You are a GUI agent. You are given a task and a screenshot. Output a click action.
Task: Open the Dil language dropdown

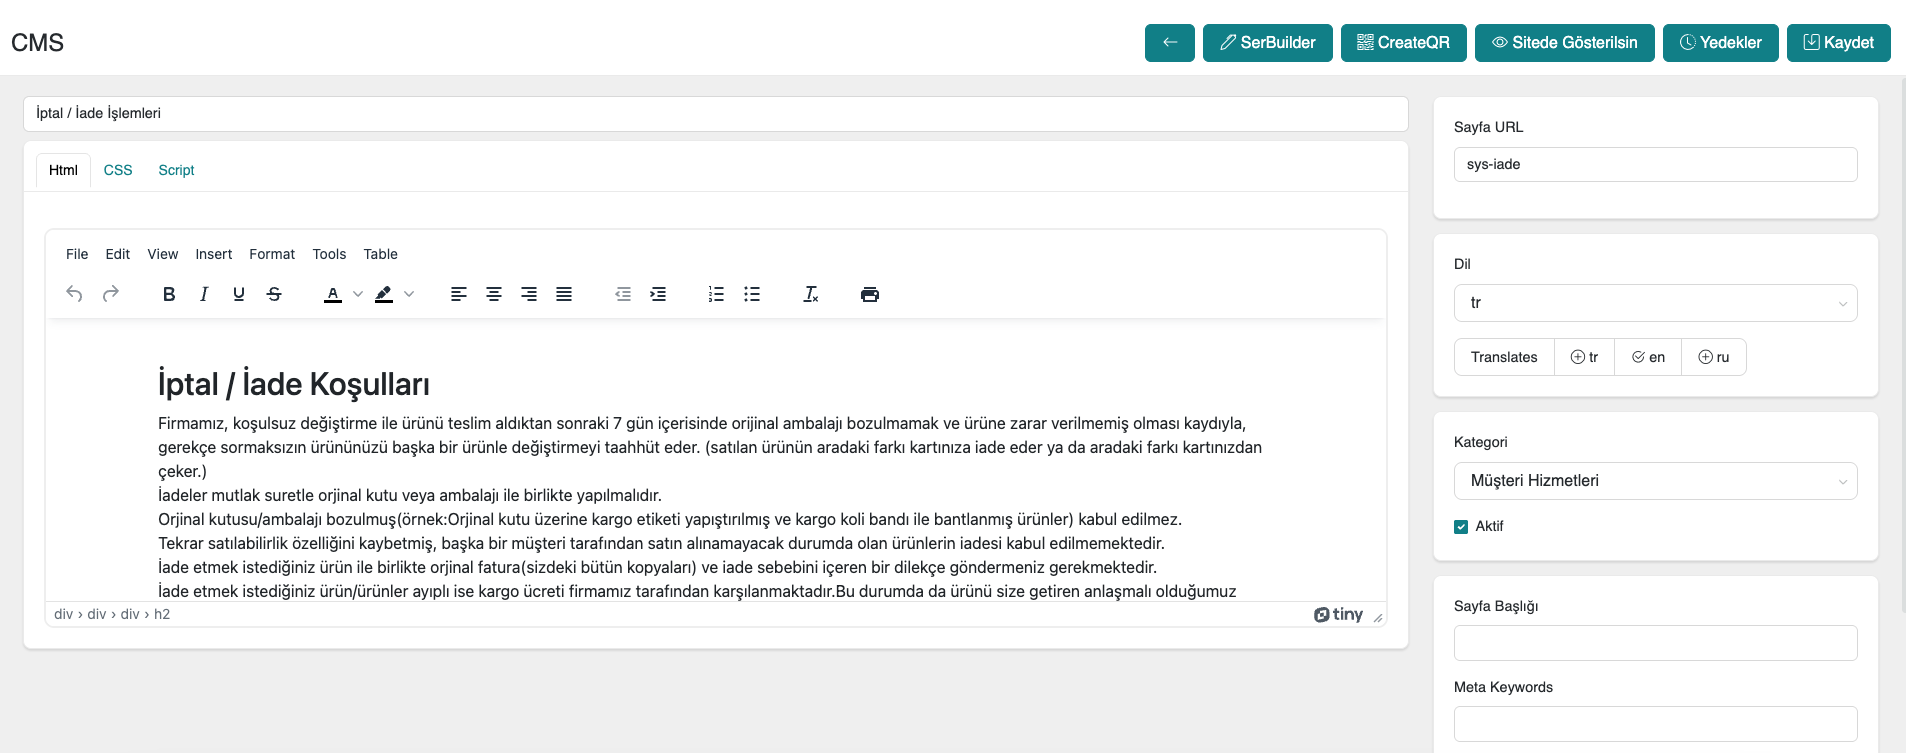coord(1655,303)
